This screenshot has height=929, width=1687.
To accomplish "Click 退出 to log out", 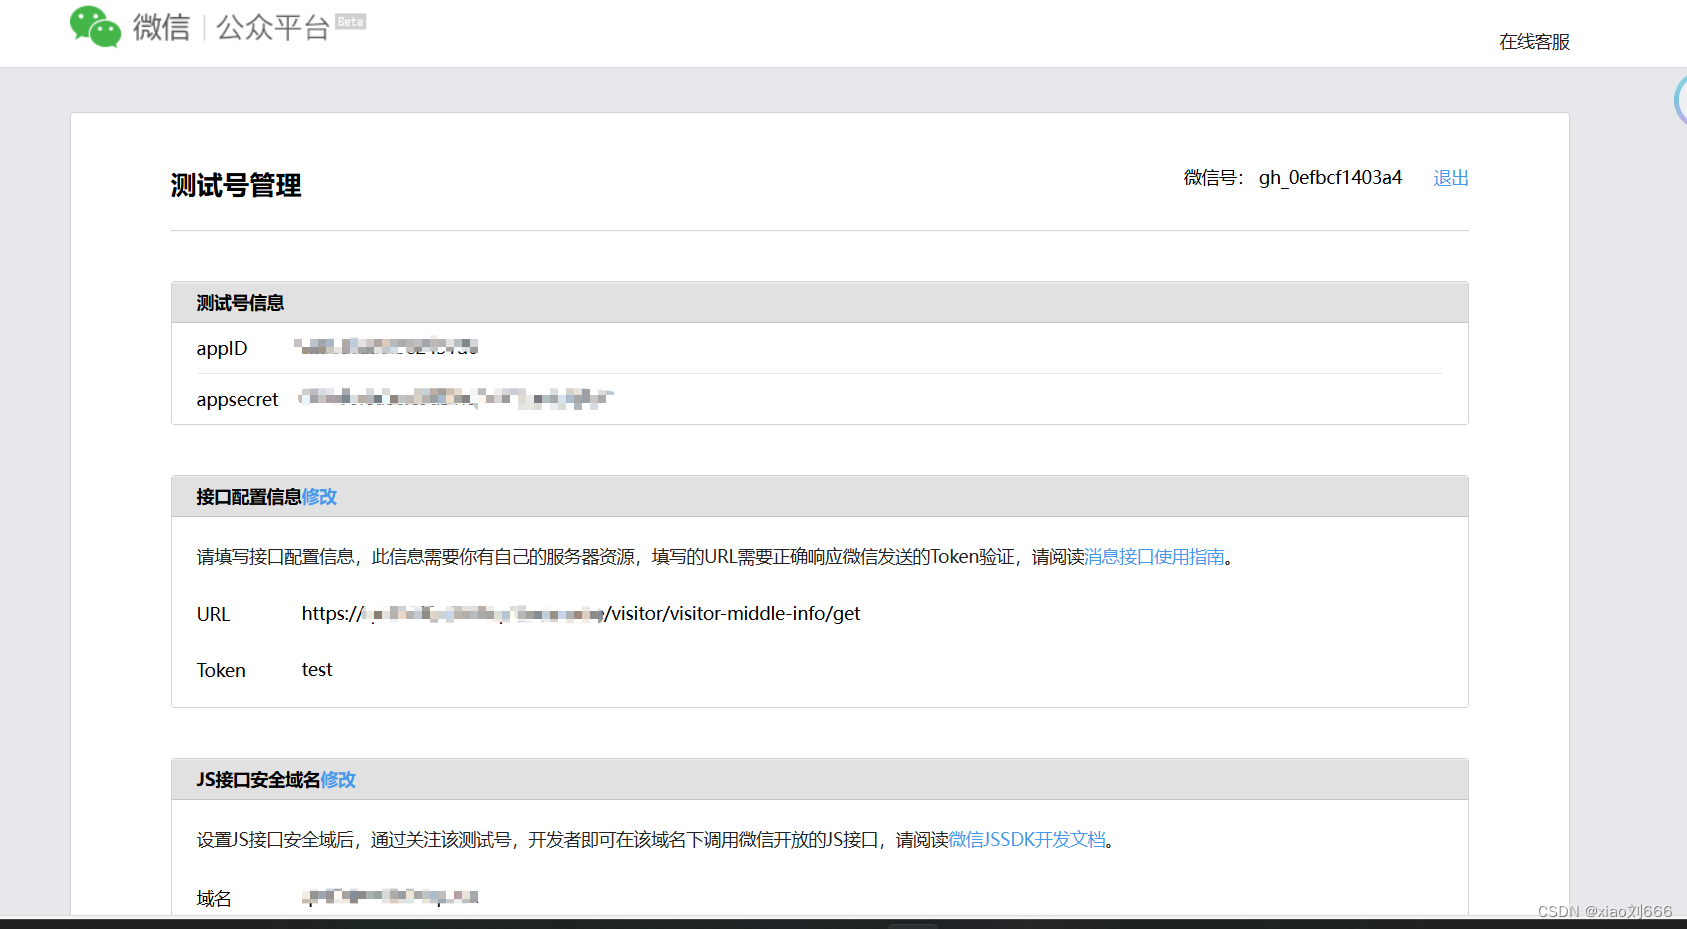I will coord(1450,178).
